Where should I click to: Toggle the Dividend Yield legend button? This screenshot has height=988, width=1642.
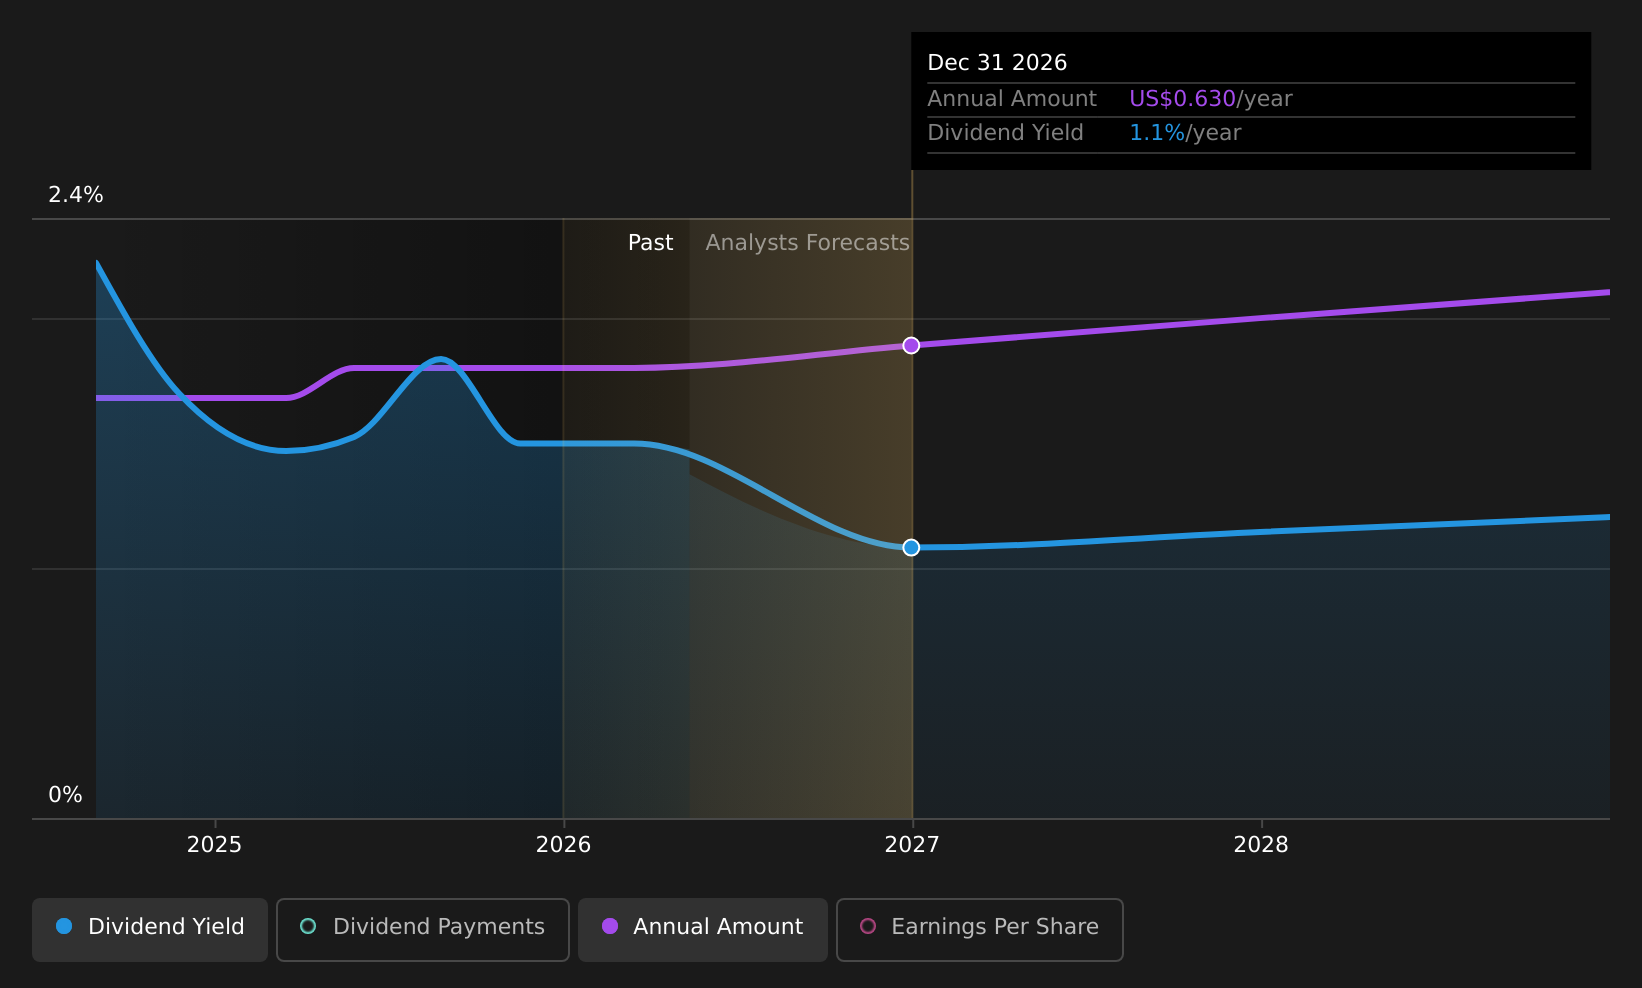coord(150,930)
